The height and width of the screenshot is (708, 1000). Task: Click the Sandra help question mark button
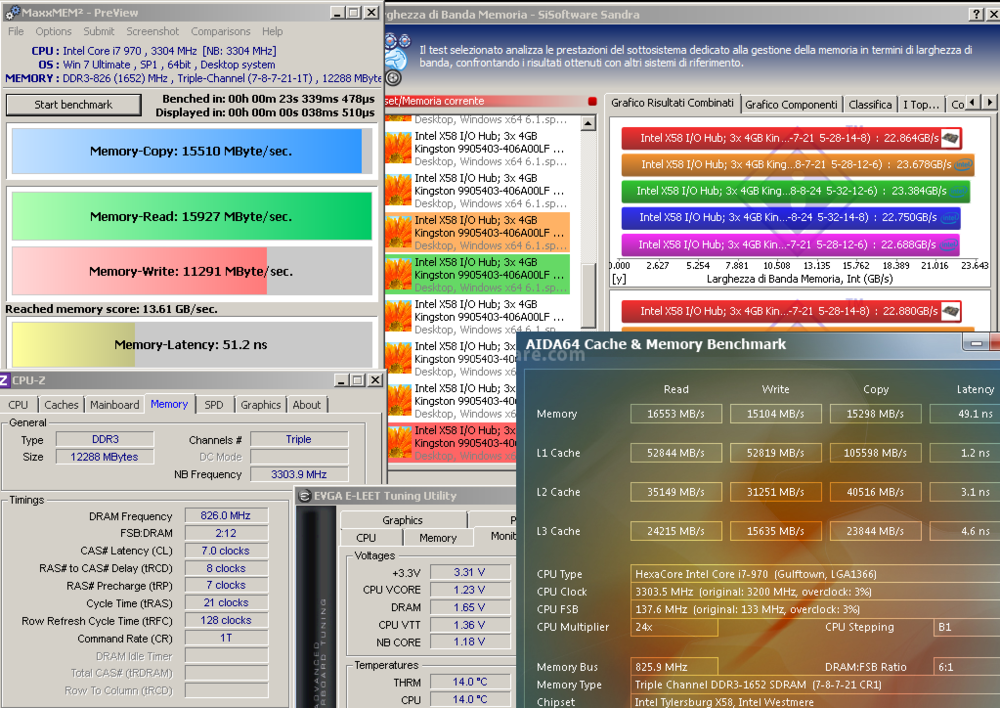point(976,14)
